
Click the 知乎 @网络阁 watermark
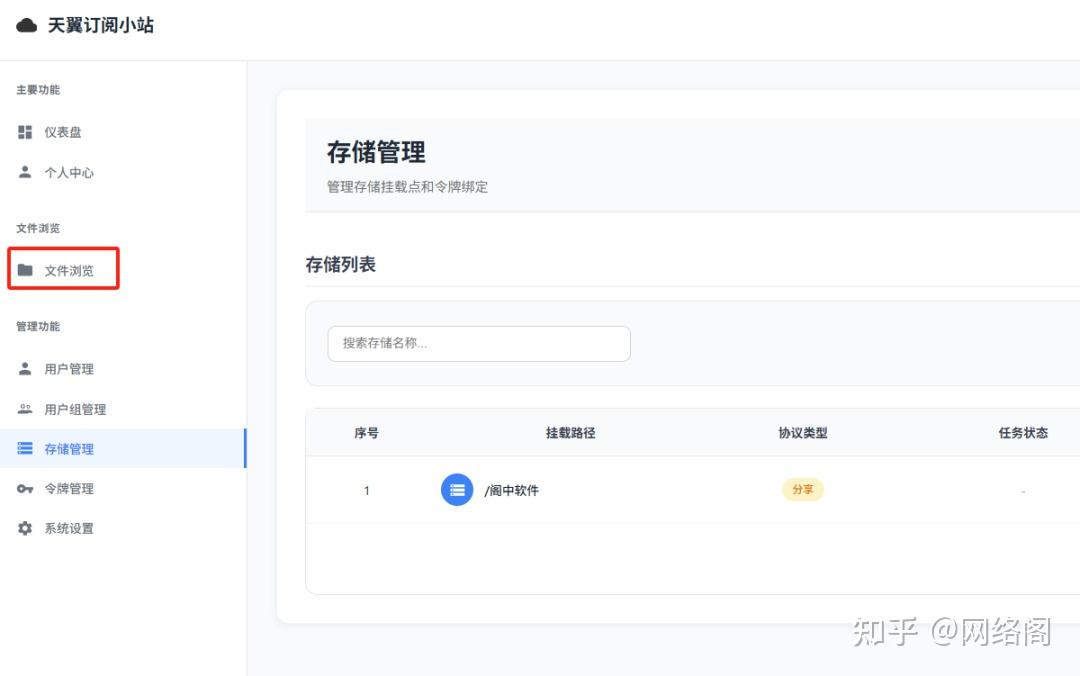coord(951,632)
